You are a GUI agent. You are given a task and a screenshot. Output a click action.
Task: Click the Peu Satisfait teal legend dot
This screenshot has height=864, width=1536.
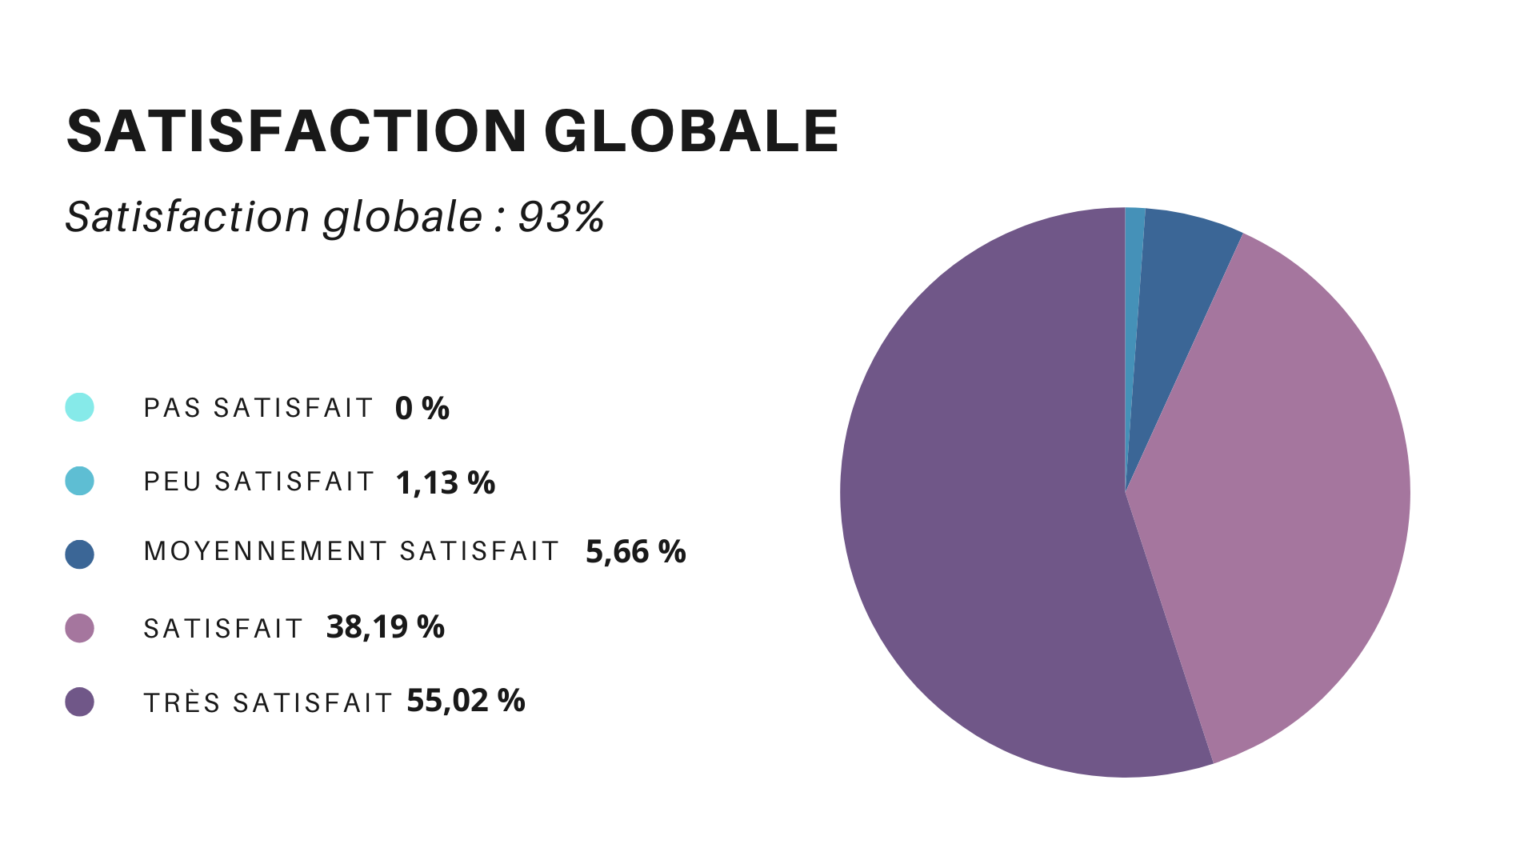tap(79, 481)
